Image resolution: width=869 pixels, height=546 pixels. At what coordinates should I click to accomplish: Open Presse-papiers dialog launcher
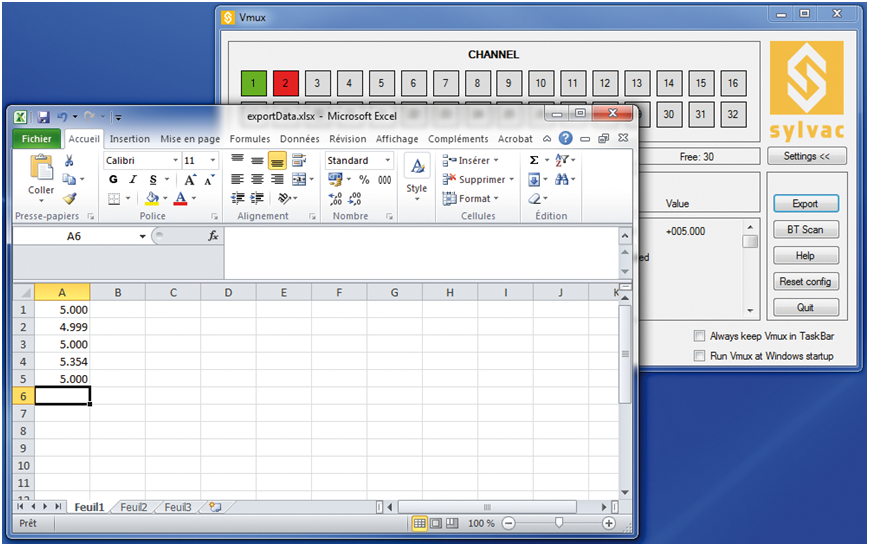pos(90,216)
